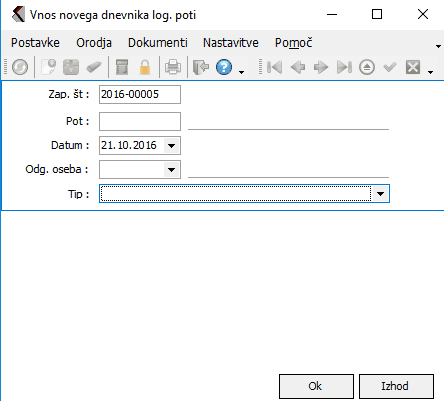Expand the Tip combo box arrow
Image resolution: width=444 pixels, height=401 pixels.
[x=380, y=194]
